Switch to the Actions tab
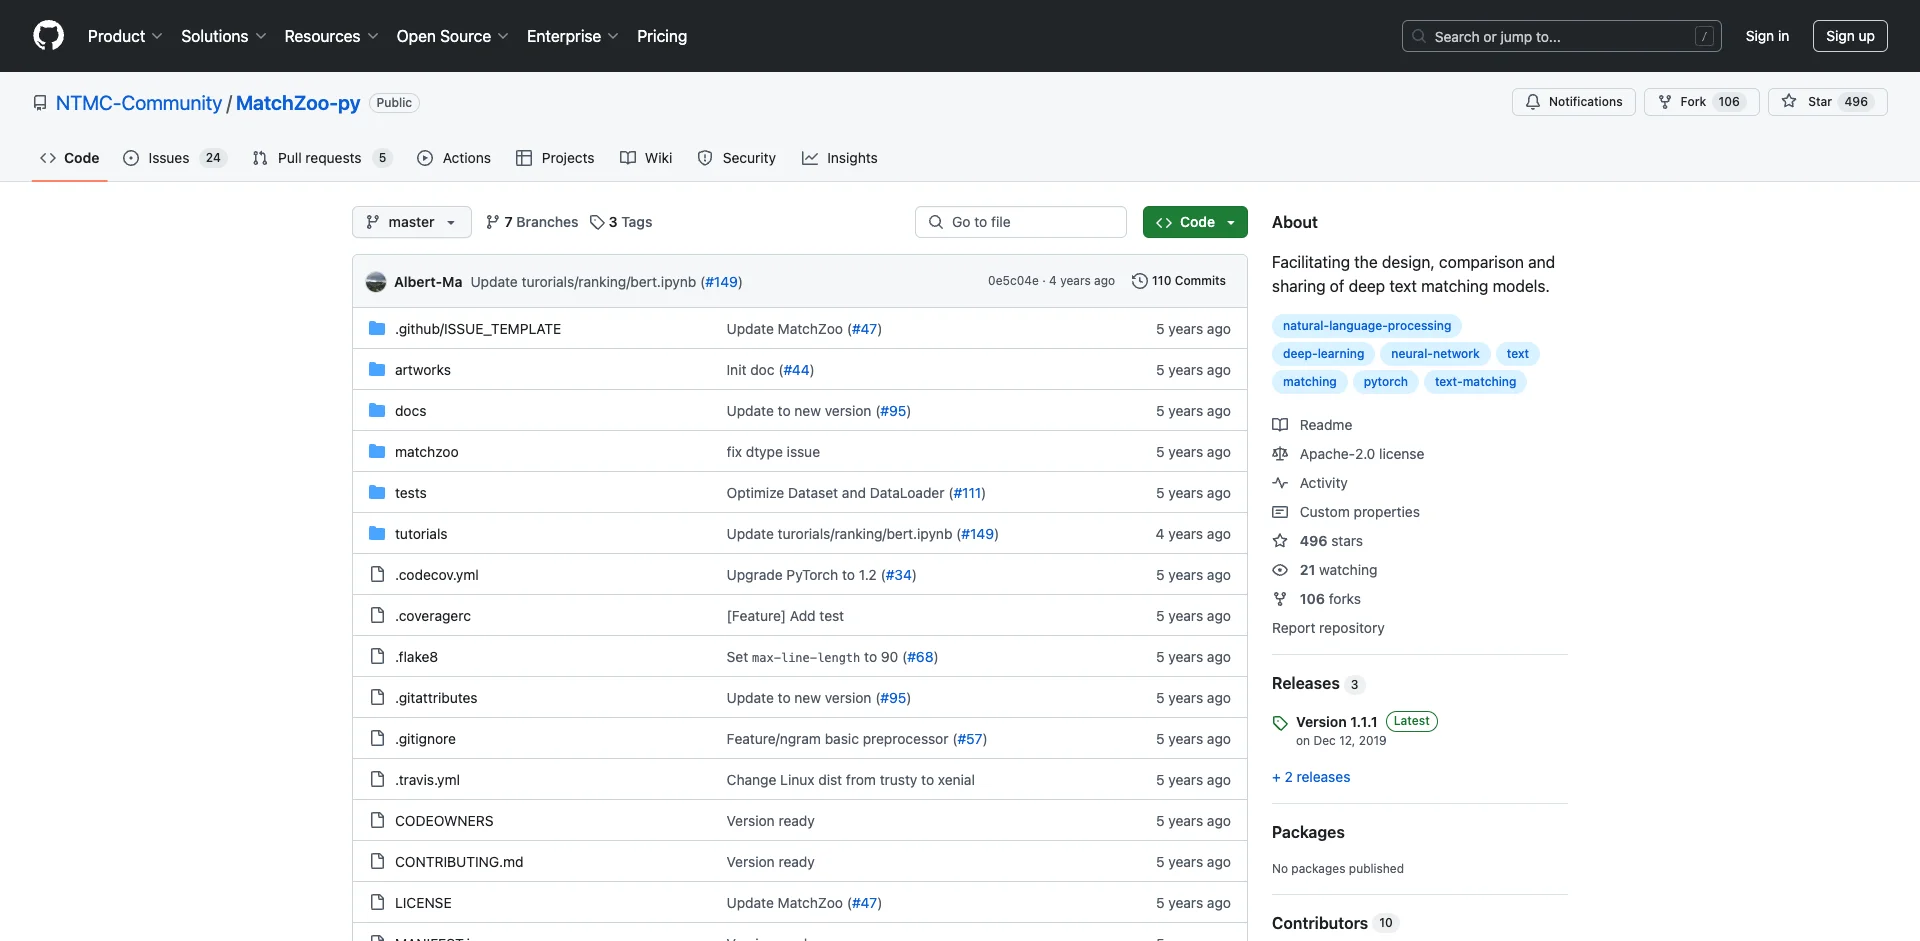The image size is (1920, 941). (x=454, y=158)
